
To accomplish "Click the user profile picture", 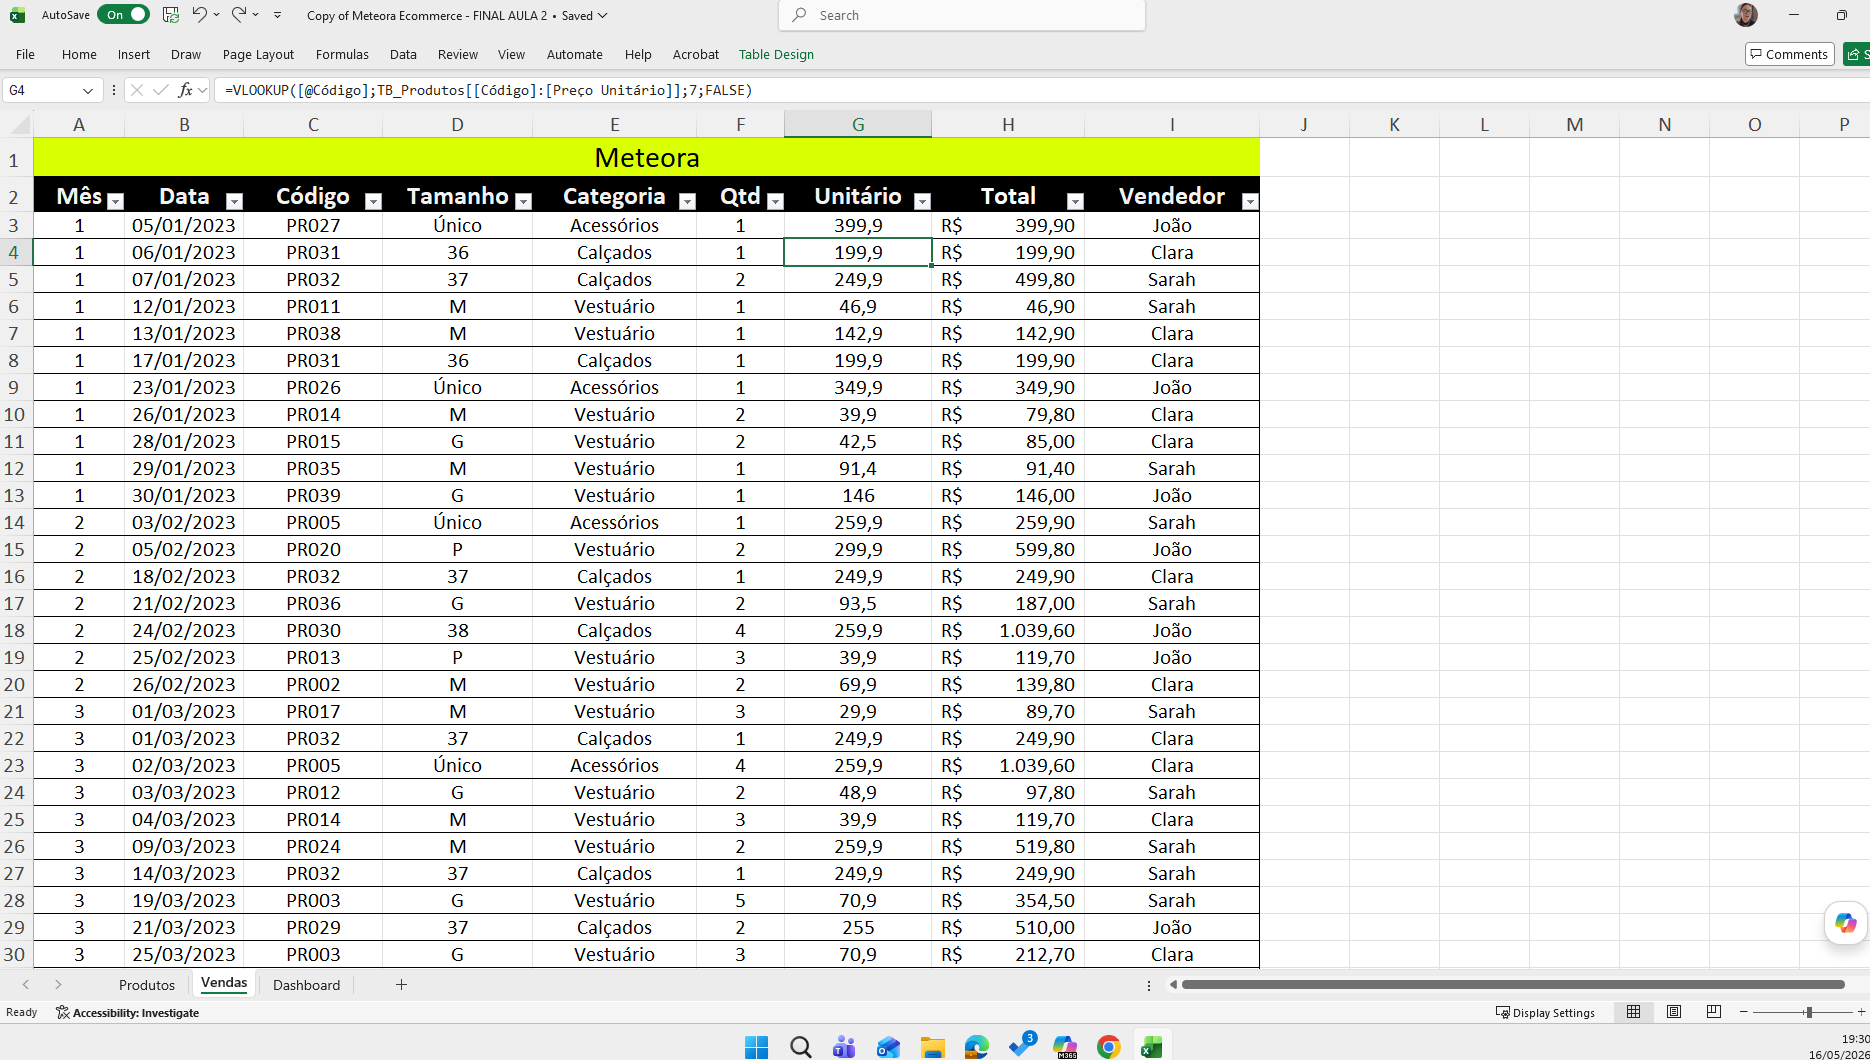I will point(1746,15).
